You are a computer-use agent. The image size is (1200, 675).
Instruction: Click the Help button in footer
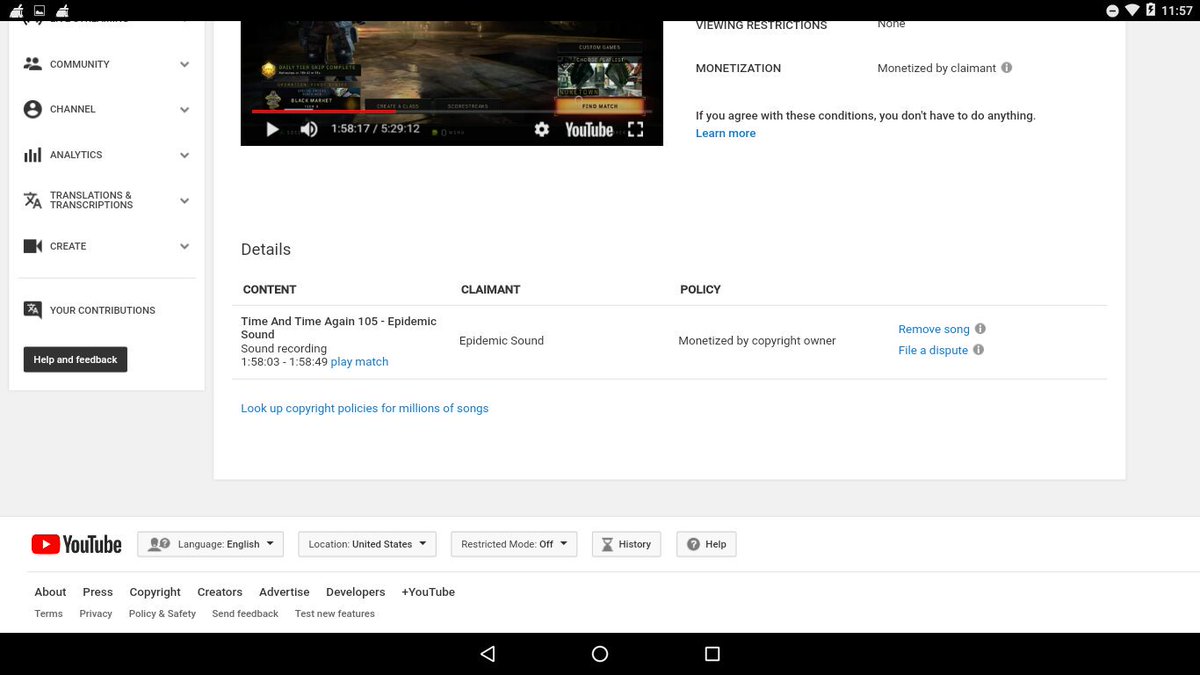pyautogui.click(x=706, y=544)
